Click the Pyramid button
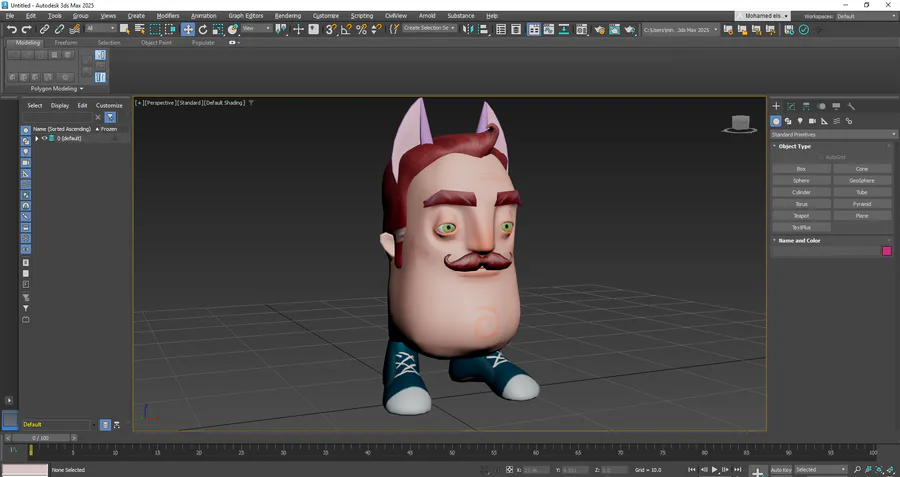900x477 pixels. (x=862, y=204)
